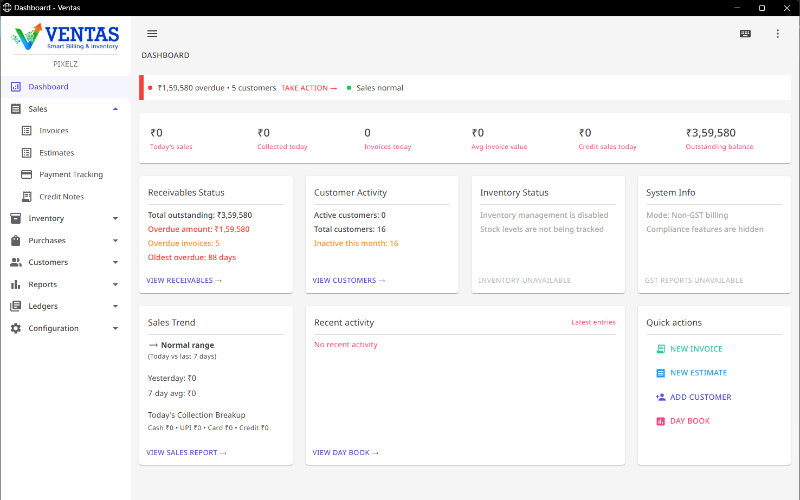Click the Credit Notes icon
The width and height of the screenshot is (800, 500).
(x=27, y=196)
